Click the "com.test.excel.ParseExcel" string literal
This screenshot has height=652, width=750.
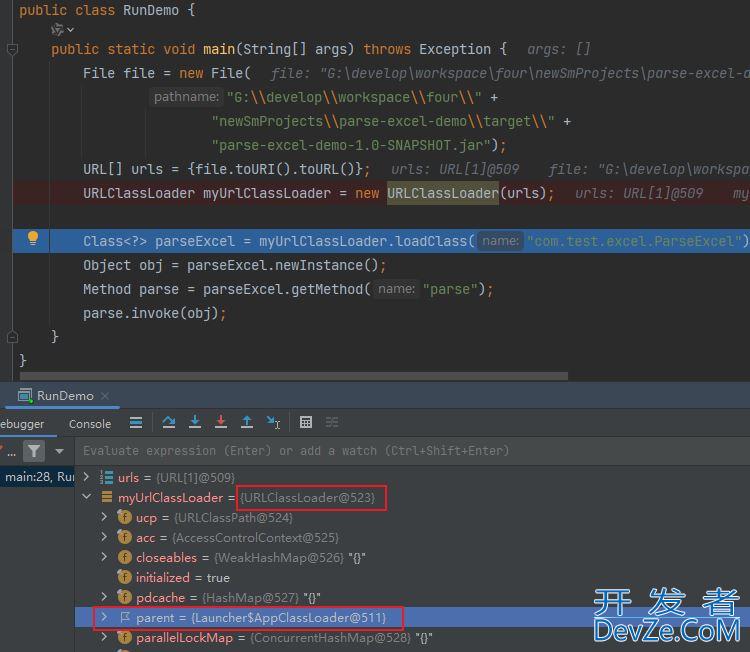pos(634,241)
